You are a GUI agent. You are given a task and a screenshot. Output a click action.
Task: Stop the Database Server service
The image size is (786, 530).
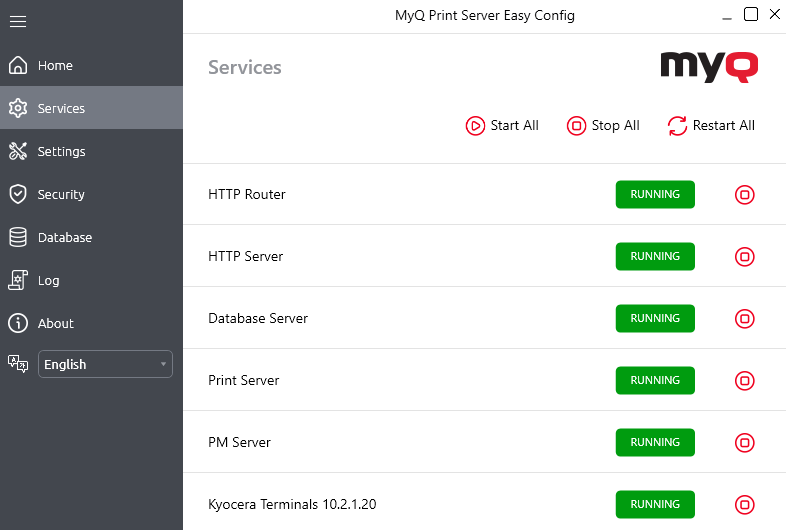(744, 319)
